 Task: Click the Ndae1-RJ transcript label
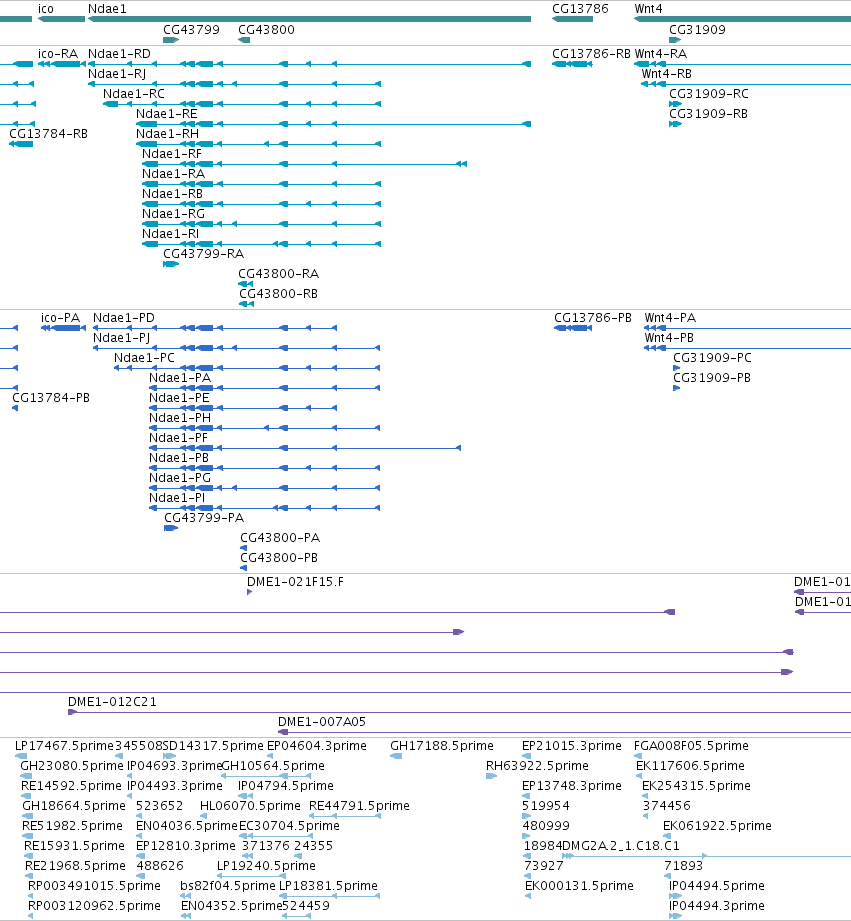coord(117,74)
